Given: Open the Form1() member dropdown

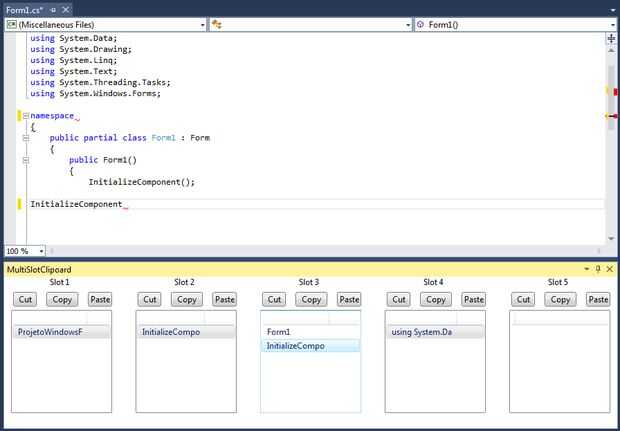Looking at the screenshot, I should tap(516, 25).
